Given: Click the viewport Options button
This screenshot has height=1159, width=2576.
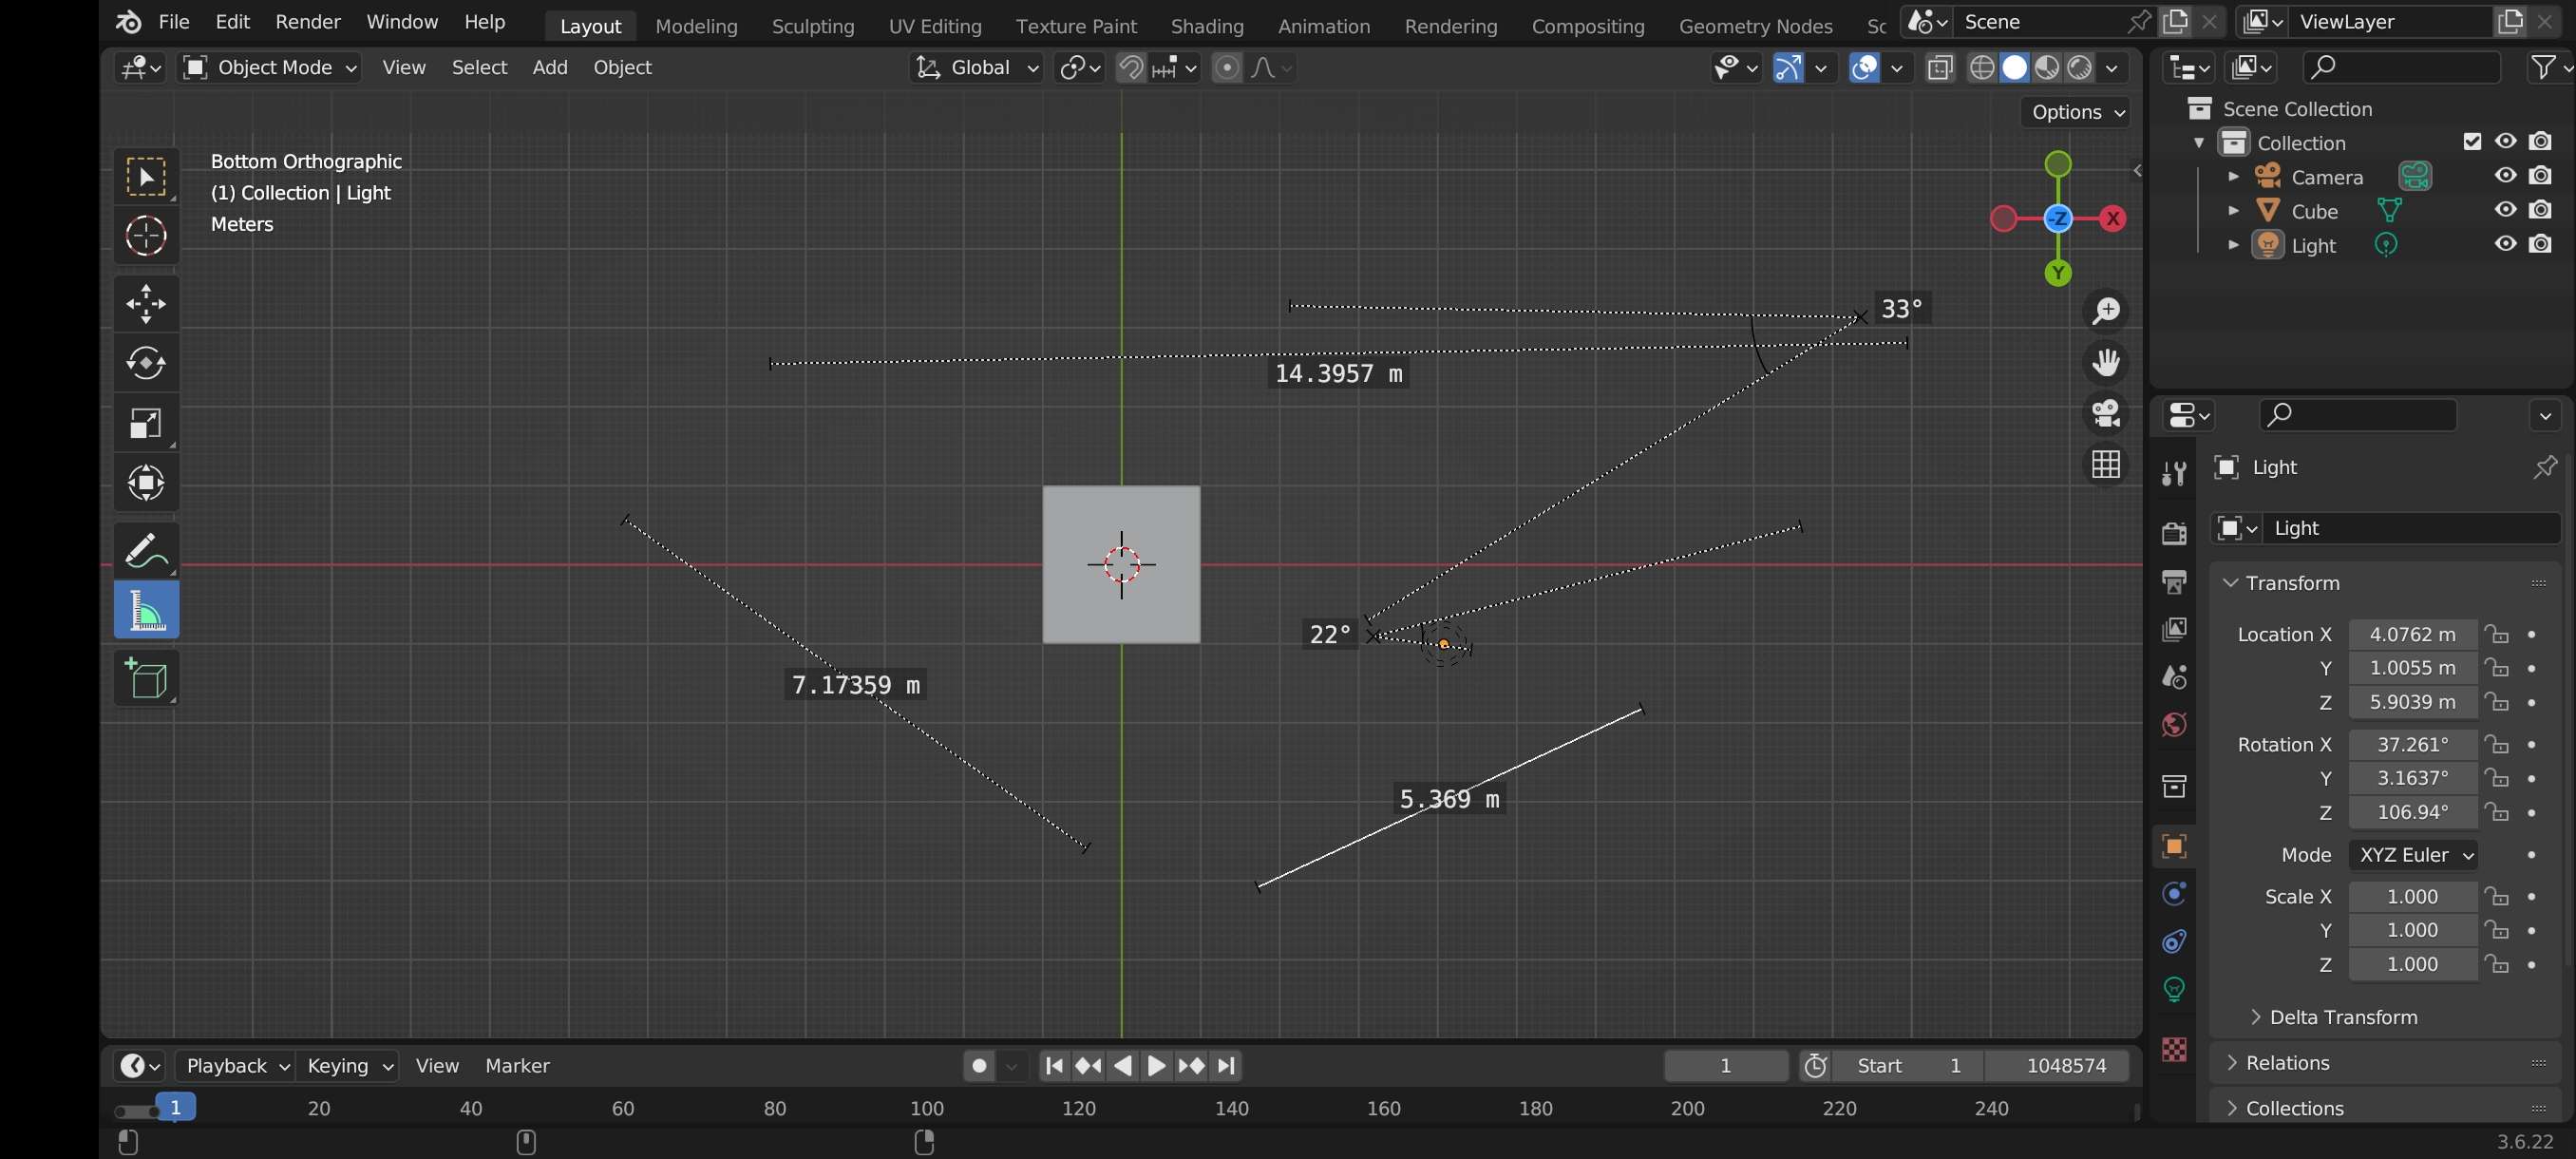Looking at the screenshot, I should [x=2076, y=112].
